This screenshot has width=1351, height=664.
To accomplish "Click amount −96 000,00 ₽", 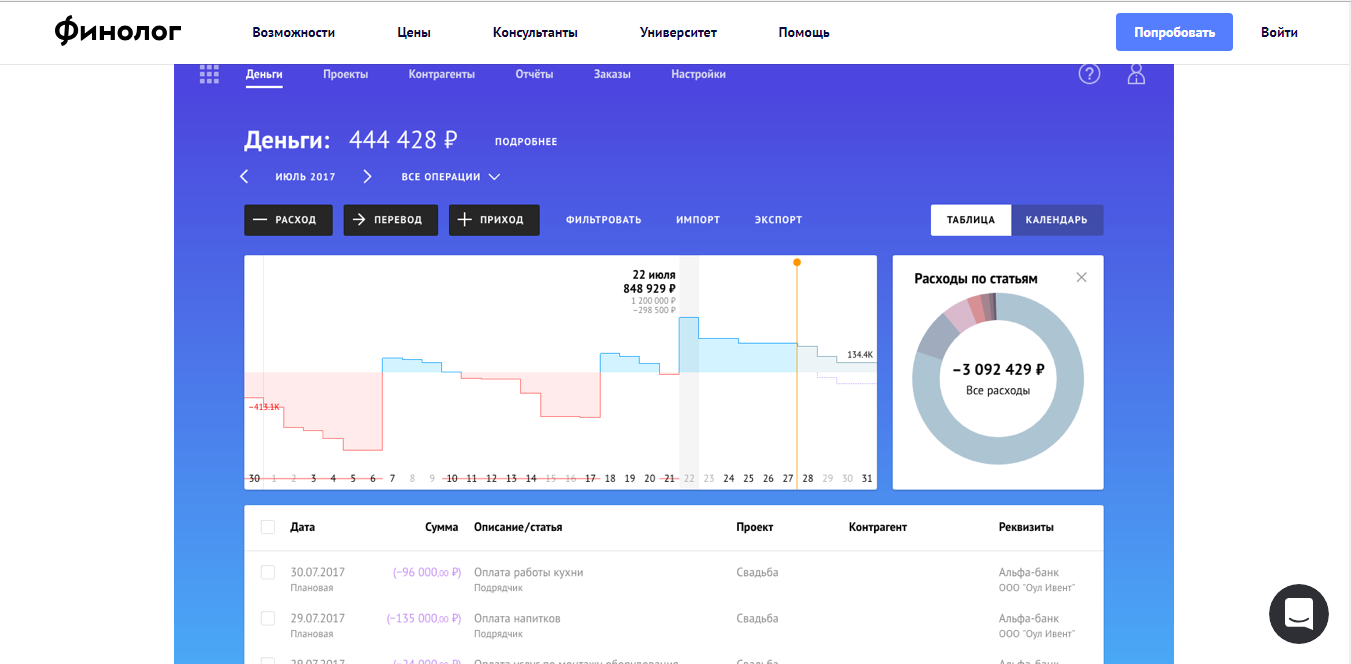I will pos(427,573).
